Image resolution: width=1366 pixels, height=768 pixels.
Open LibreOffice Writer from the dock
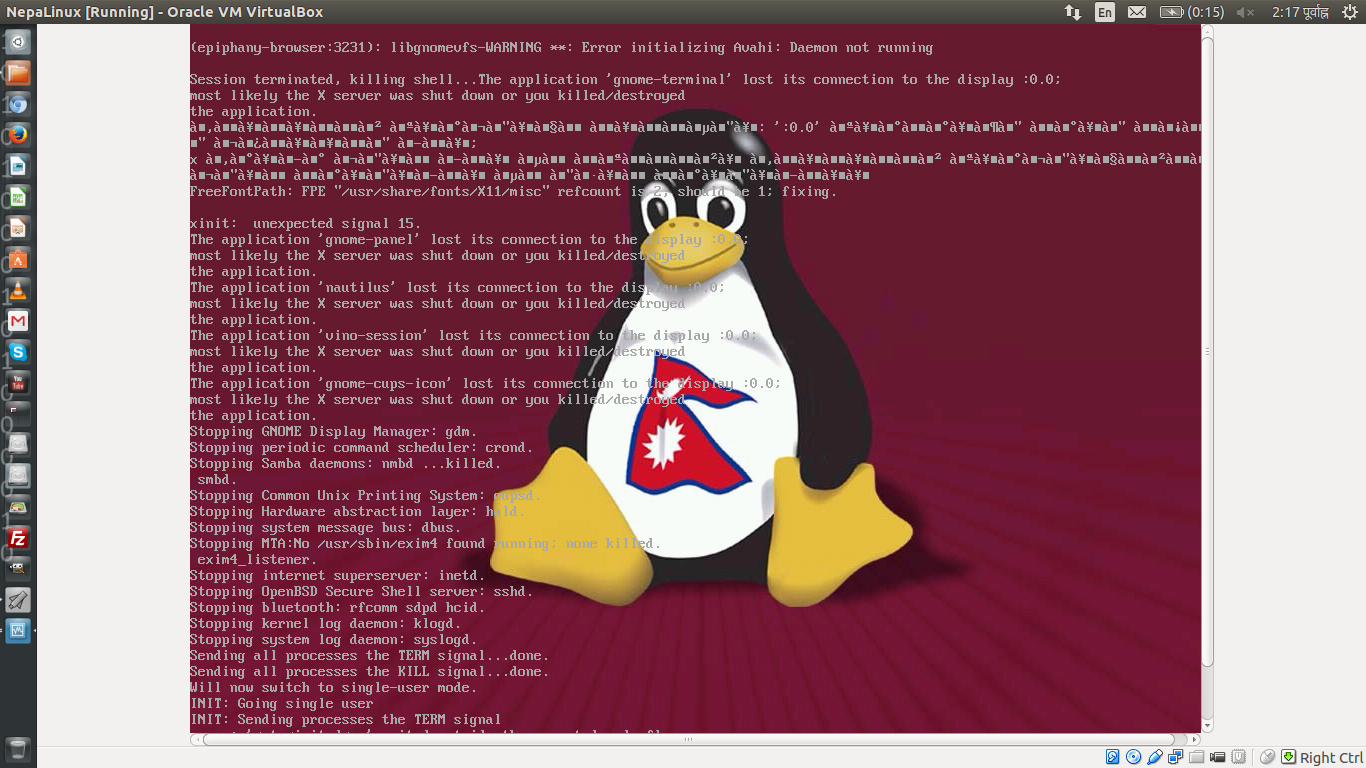(18, 166)
